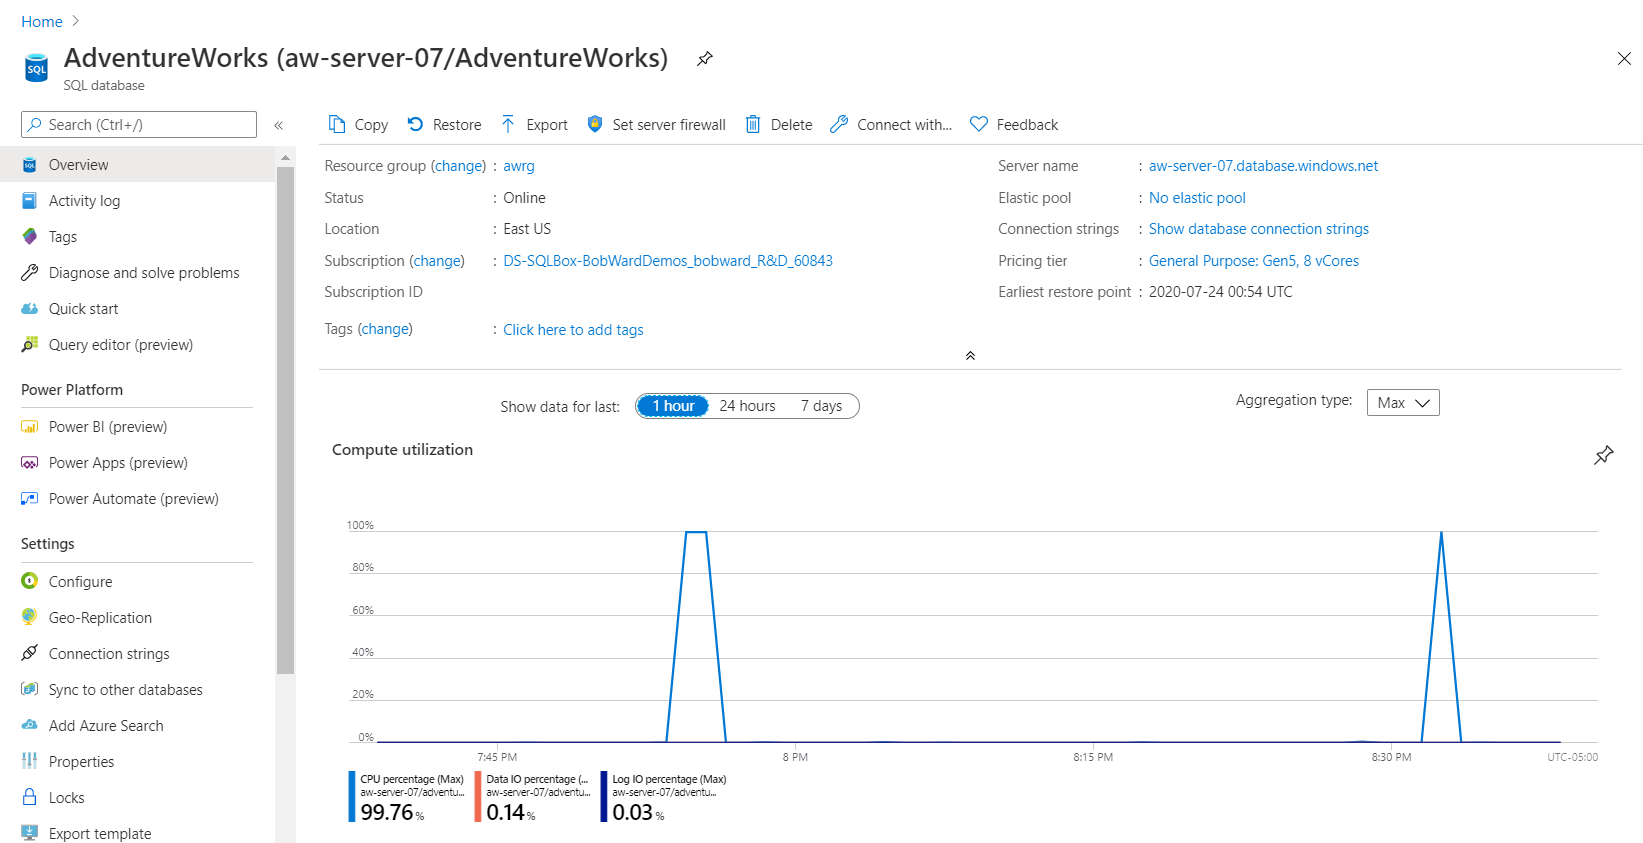The width and height of the screenshot is (1643, 843).
Task: Click the Data IO percentage orange legend swatch
Action: point(478,796)
